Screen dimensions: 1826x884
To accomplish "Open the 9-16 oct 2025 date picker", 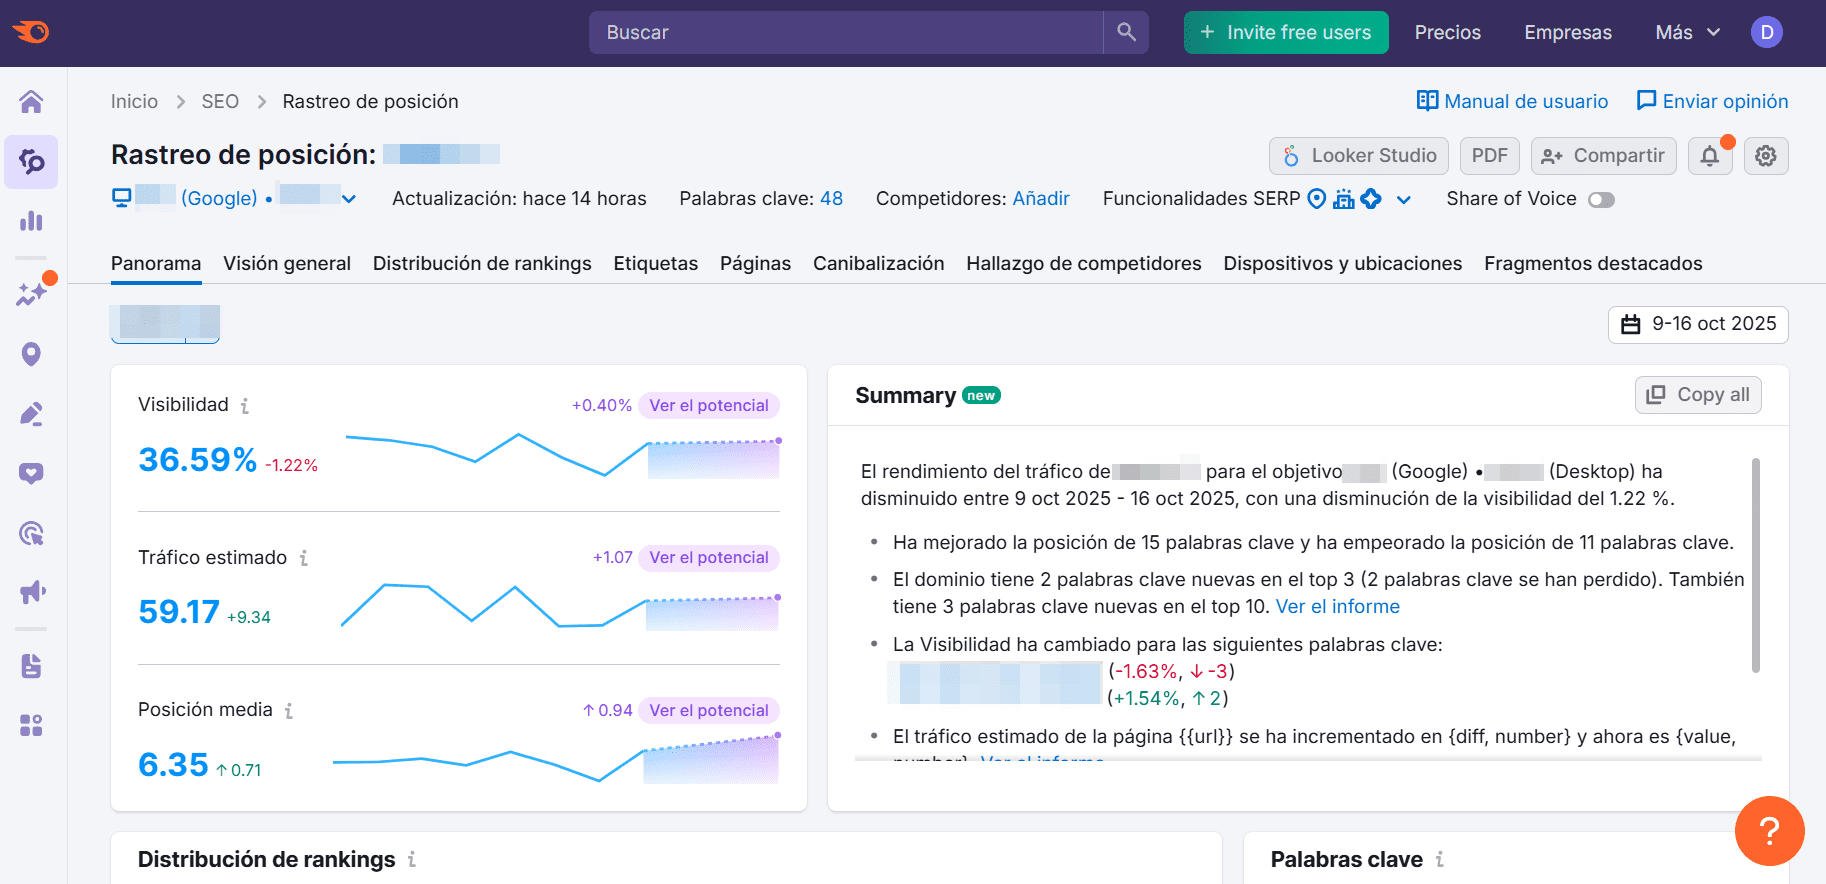I will 1698,324.
